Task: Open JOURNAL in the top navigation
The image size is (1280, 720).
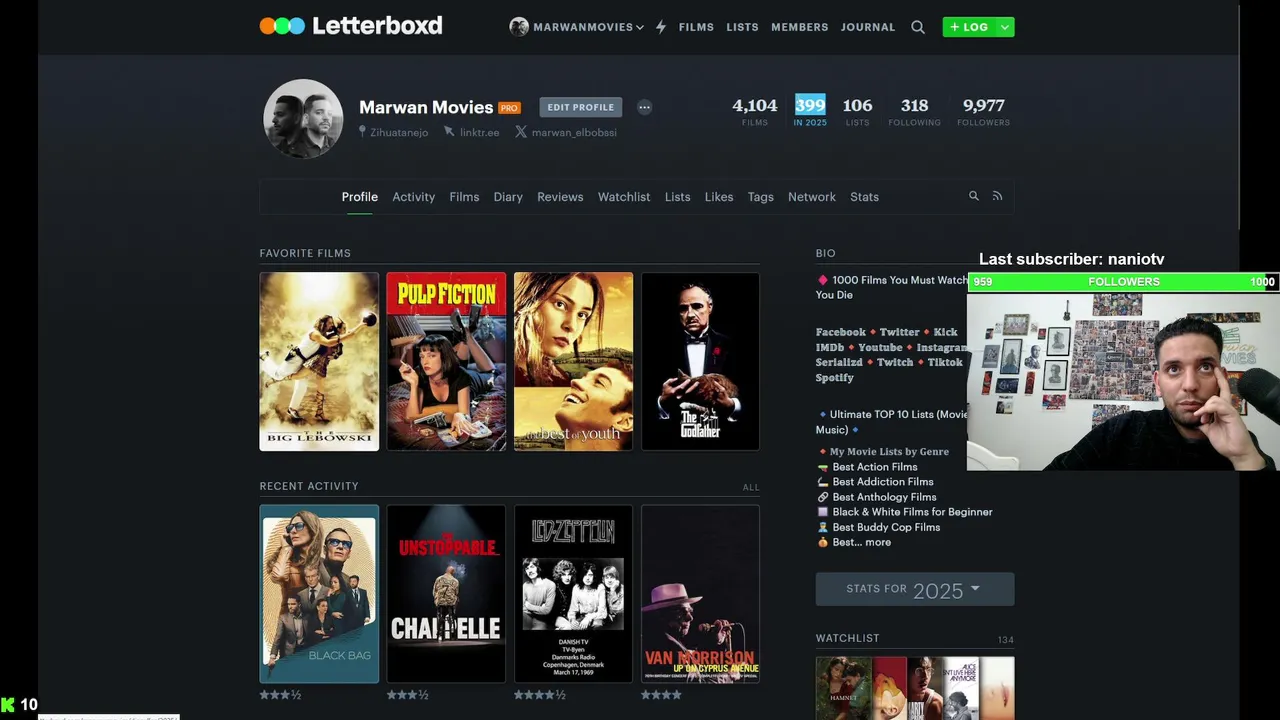Action: [867, 27]
